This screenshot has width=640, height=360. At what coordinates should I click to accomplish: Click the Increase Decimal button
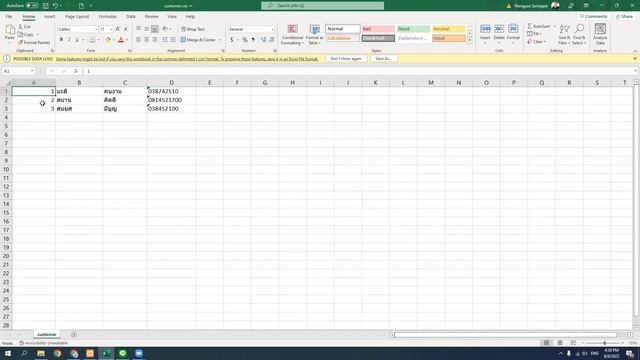coord(263,40)
